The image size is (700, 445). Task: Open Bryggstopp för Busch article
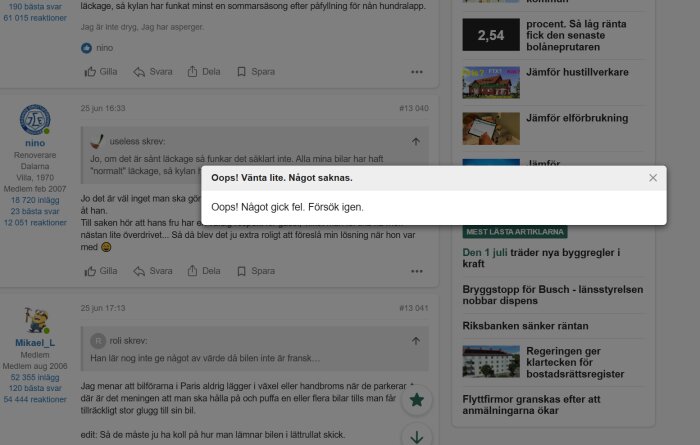pos(553,295)
